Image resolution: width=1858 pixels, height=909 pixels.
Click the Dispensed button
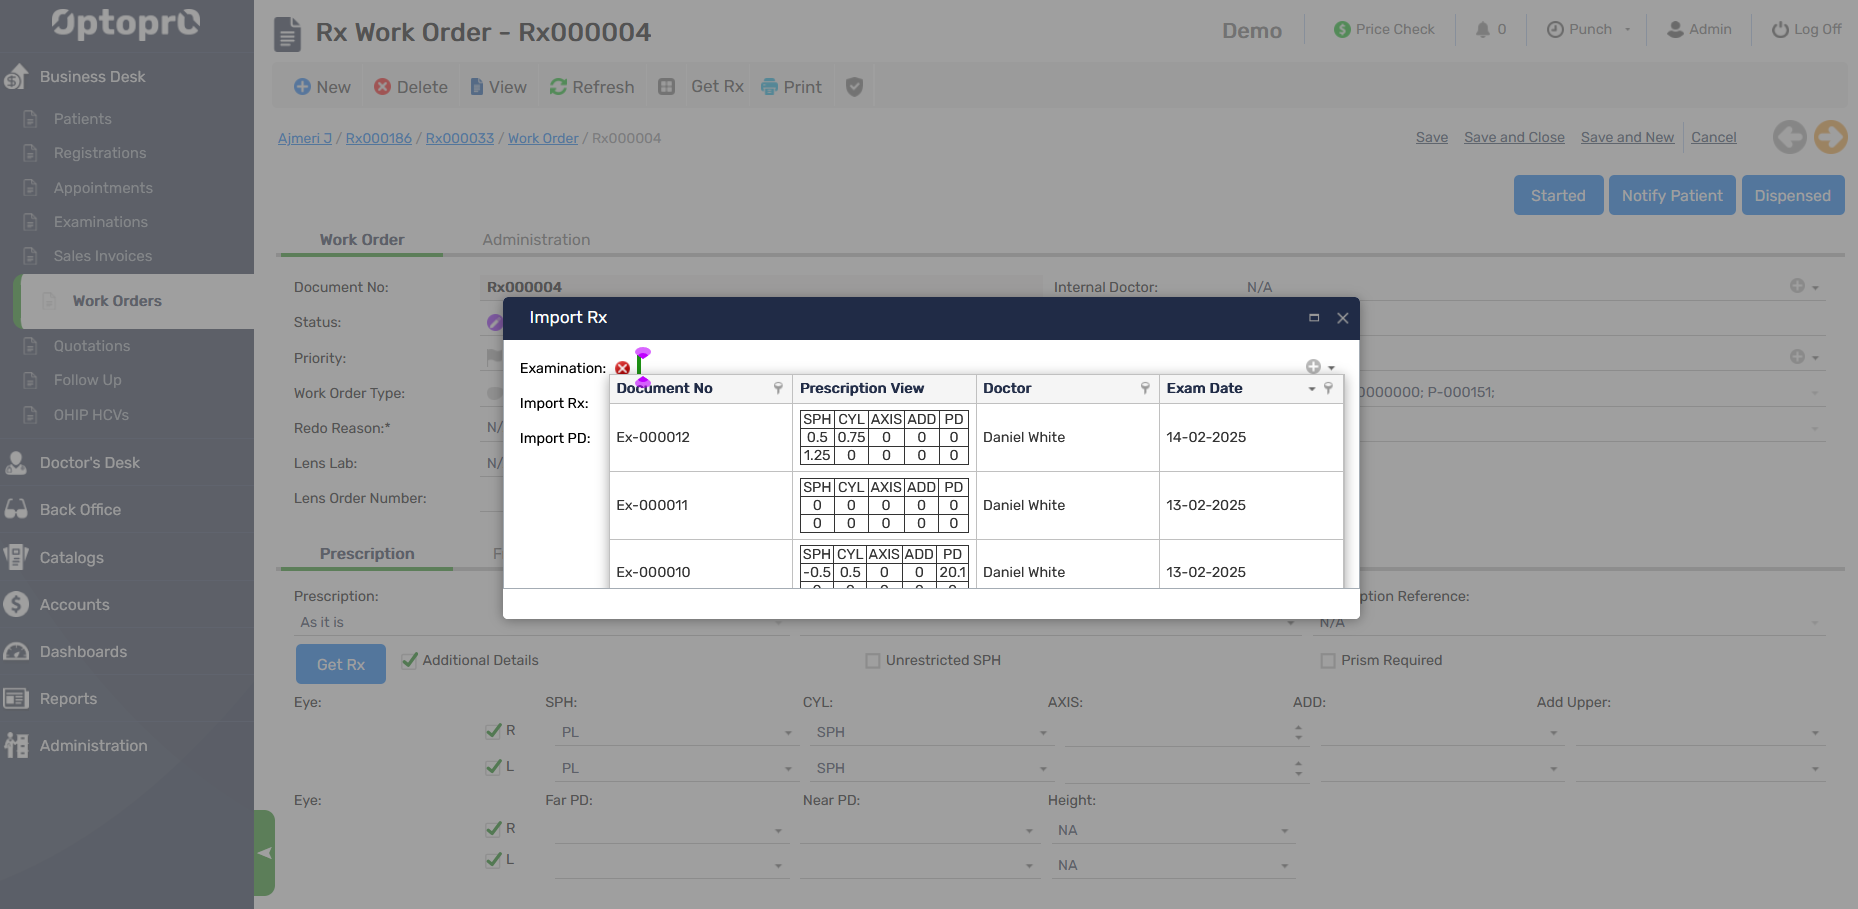click(1792, 196)
